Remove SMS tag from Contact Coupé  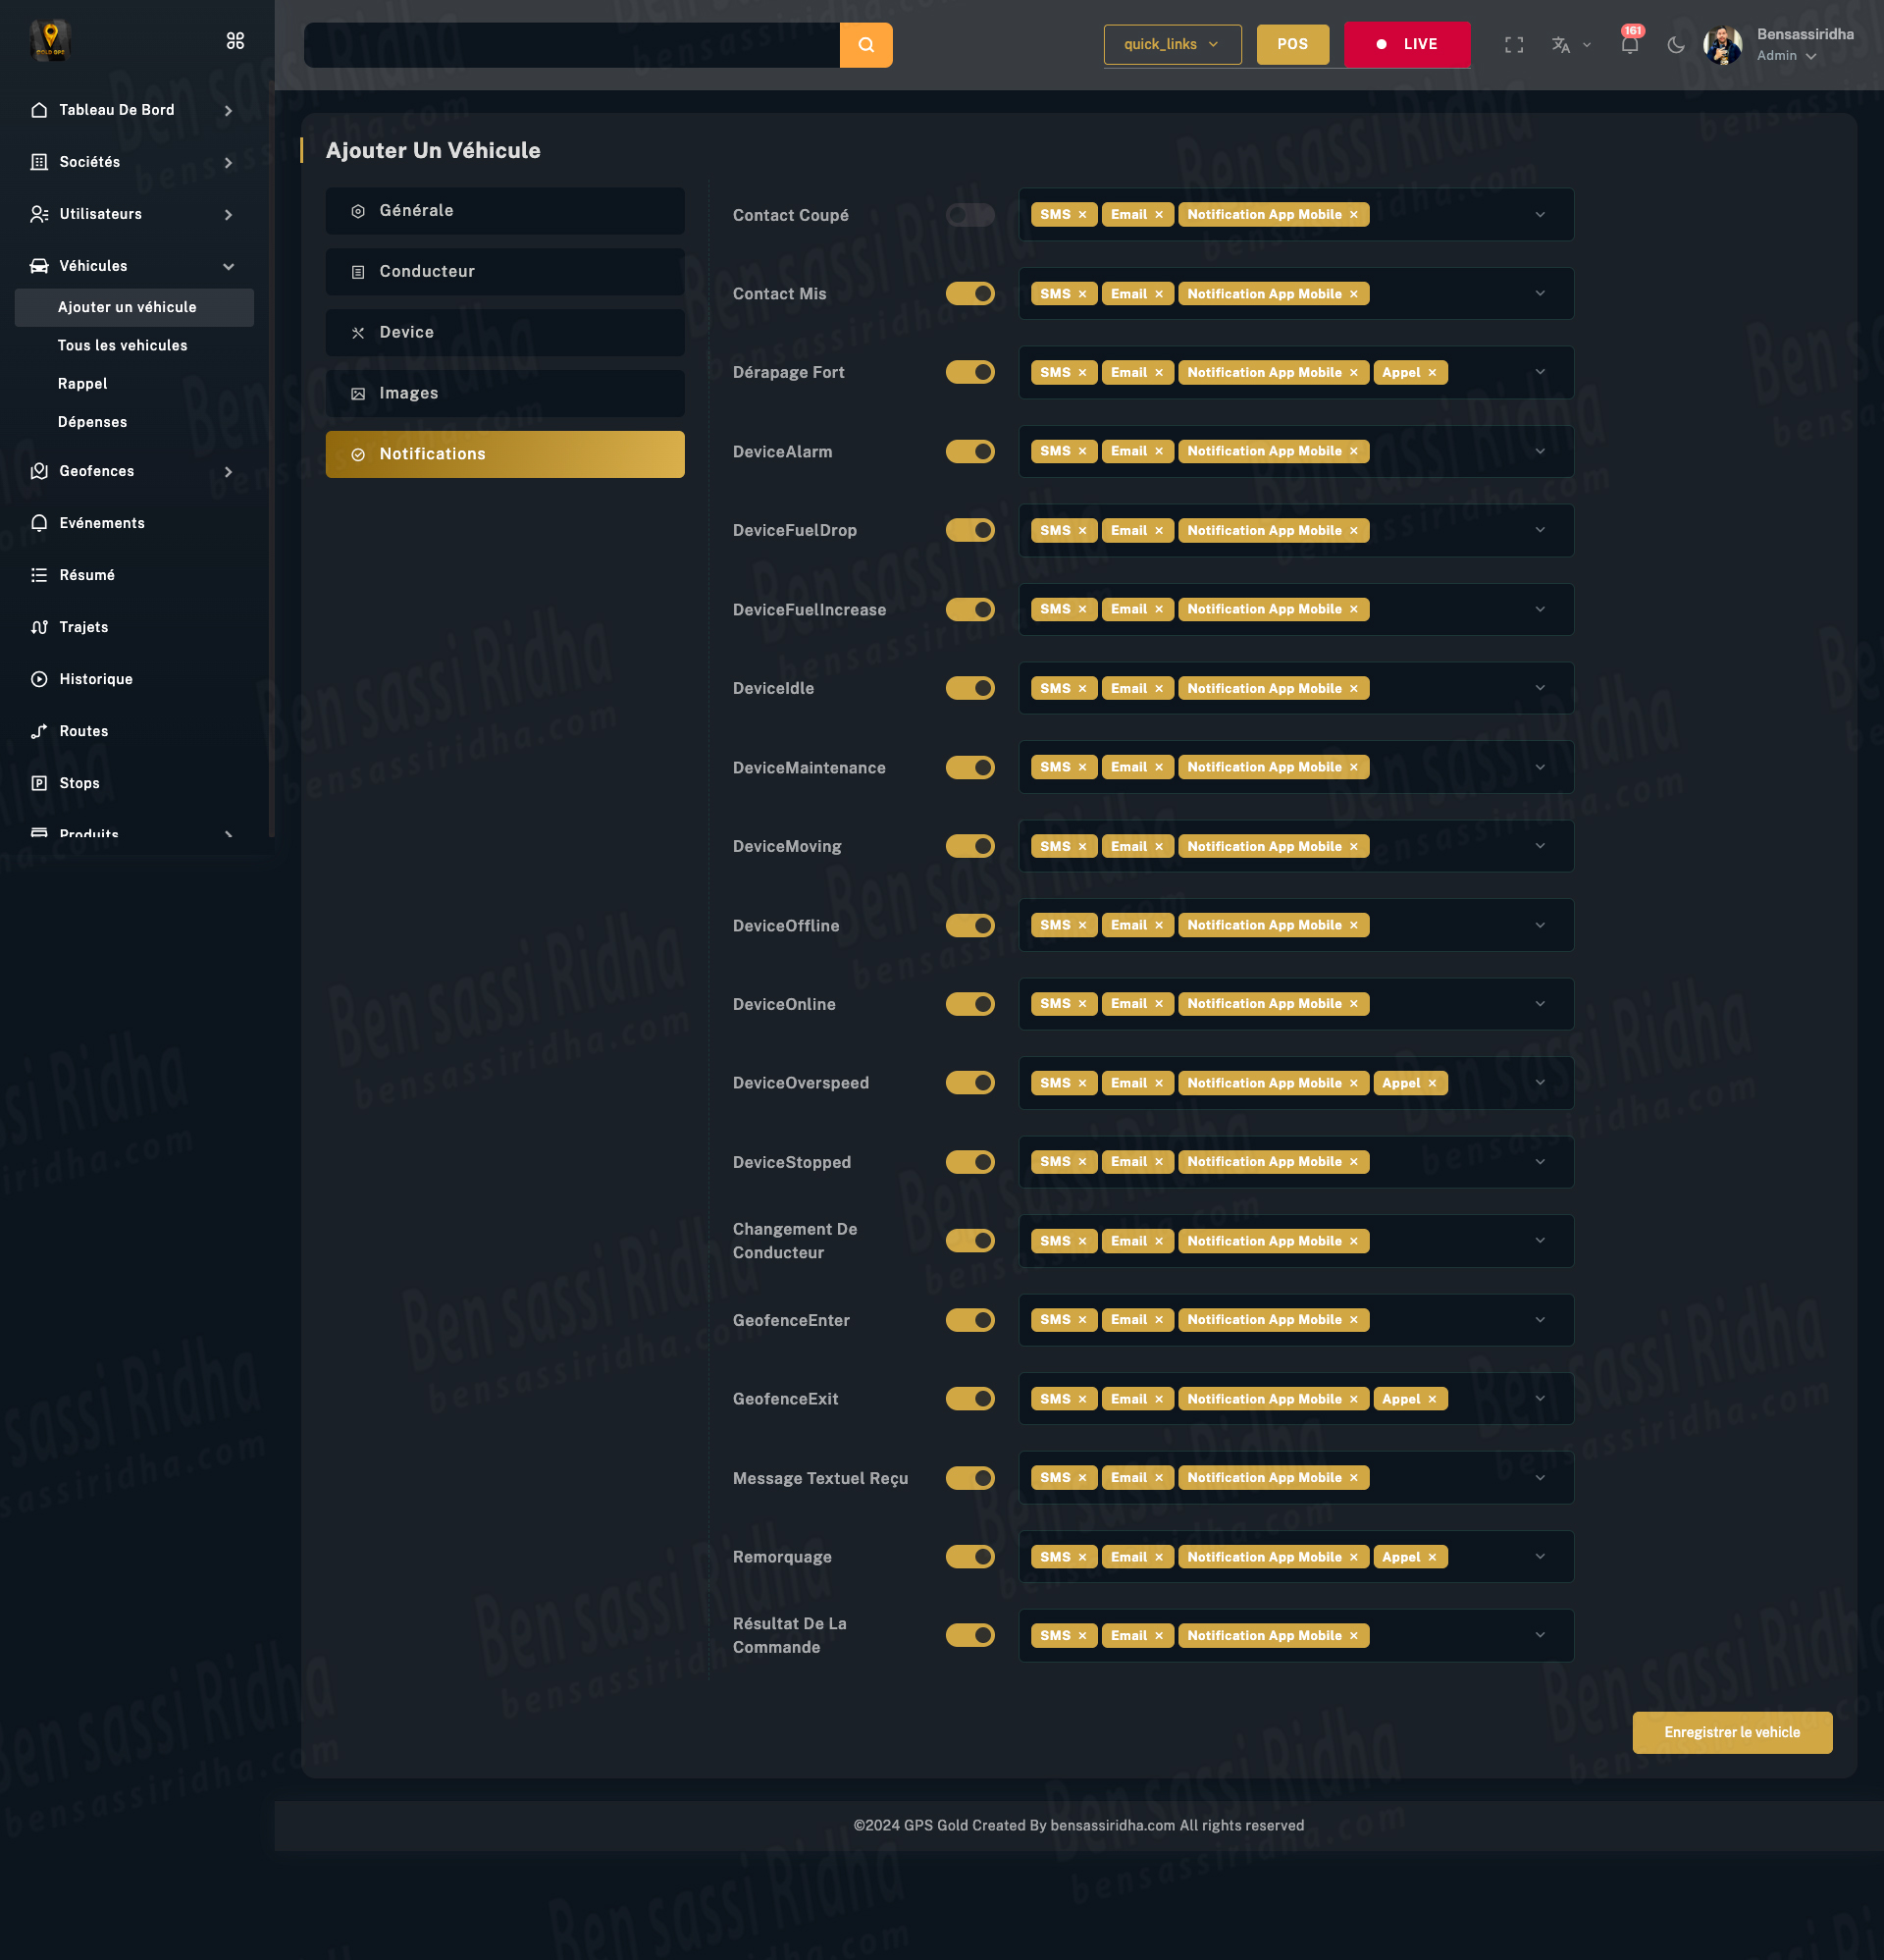coord(1082,215)
